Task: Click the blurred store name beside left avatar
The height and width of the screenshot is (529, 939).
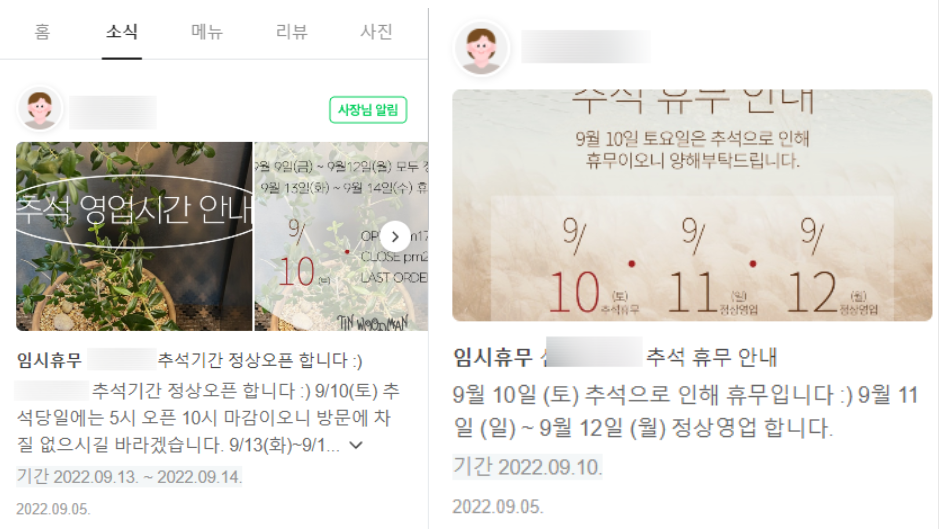Action: (x=113, y=112)
